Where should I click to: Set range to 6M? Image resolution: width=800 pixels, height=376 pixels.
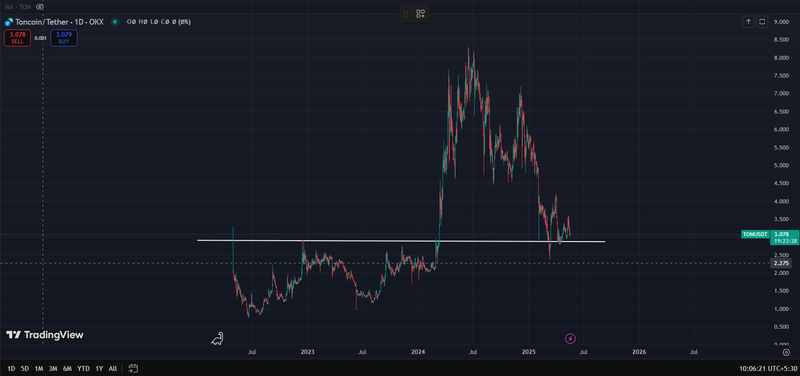[67, 368]
